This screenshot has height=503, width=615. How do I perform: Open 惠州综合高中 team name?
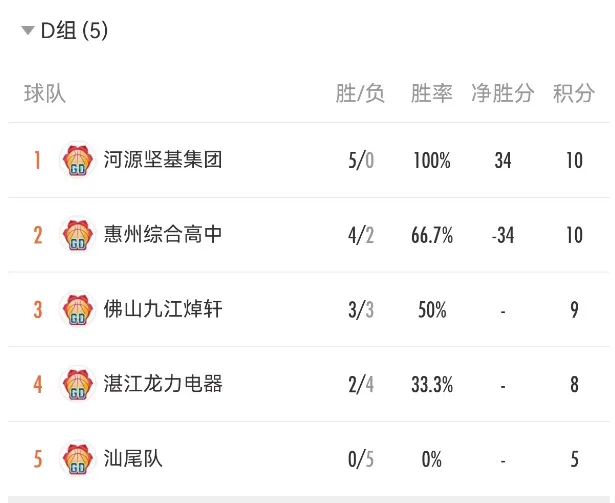tap(163, 234)
